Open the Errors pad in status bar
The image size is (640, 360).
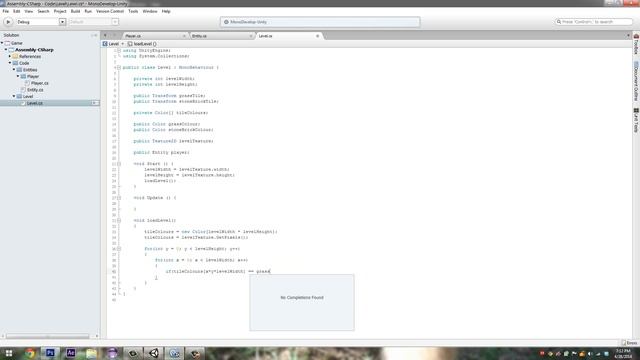(x=629, y=343)
